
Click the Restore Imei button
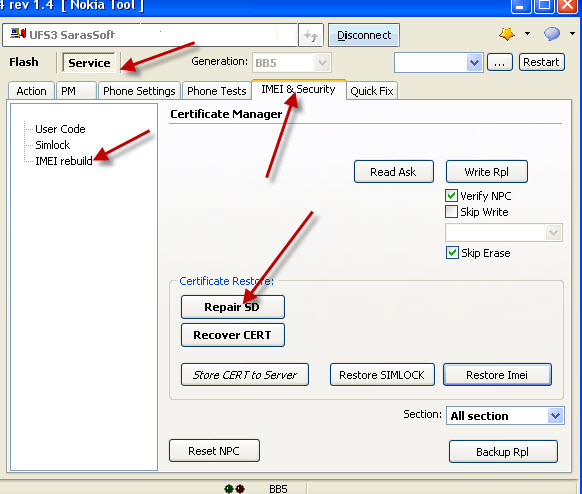(x=497, y=375)
